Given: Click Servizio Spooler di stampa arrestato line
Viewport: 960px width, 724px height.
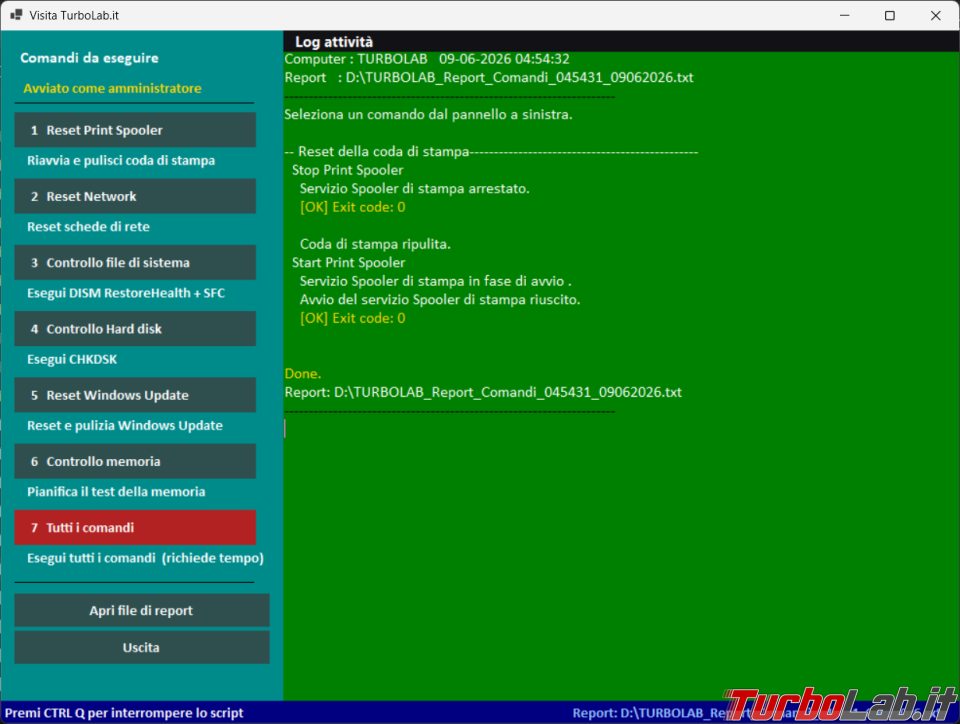Looking at the screenshot, I should coord(414,188).
